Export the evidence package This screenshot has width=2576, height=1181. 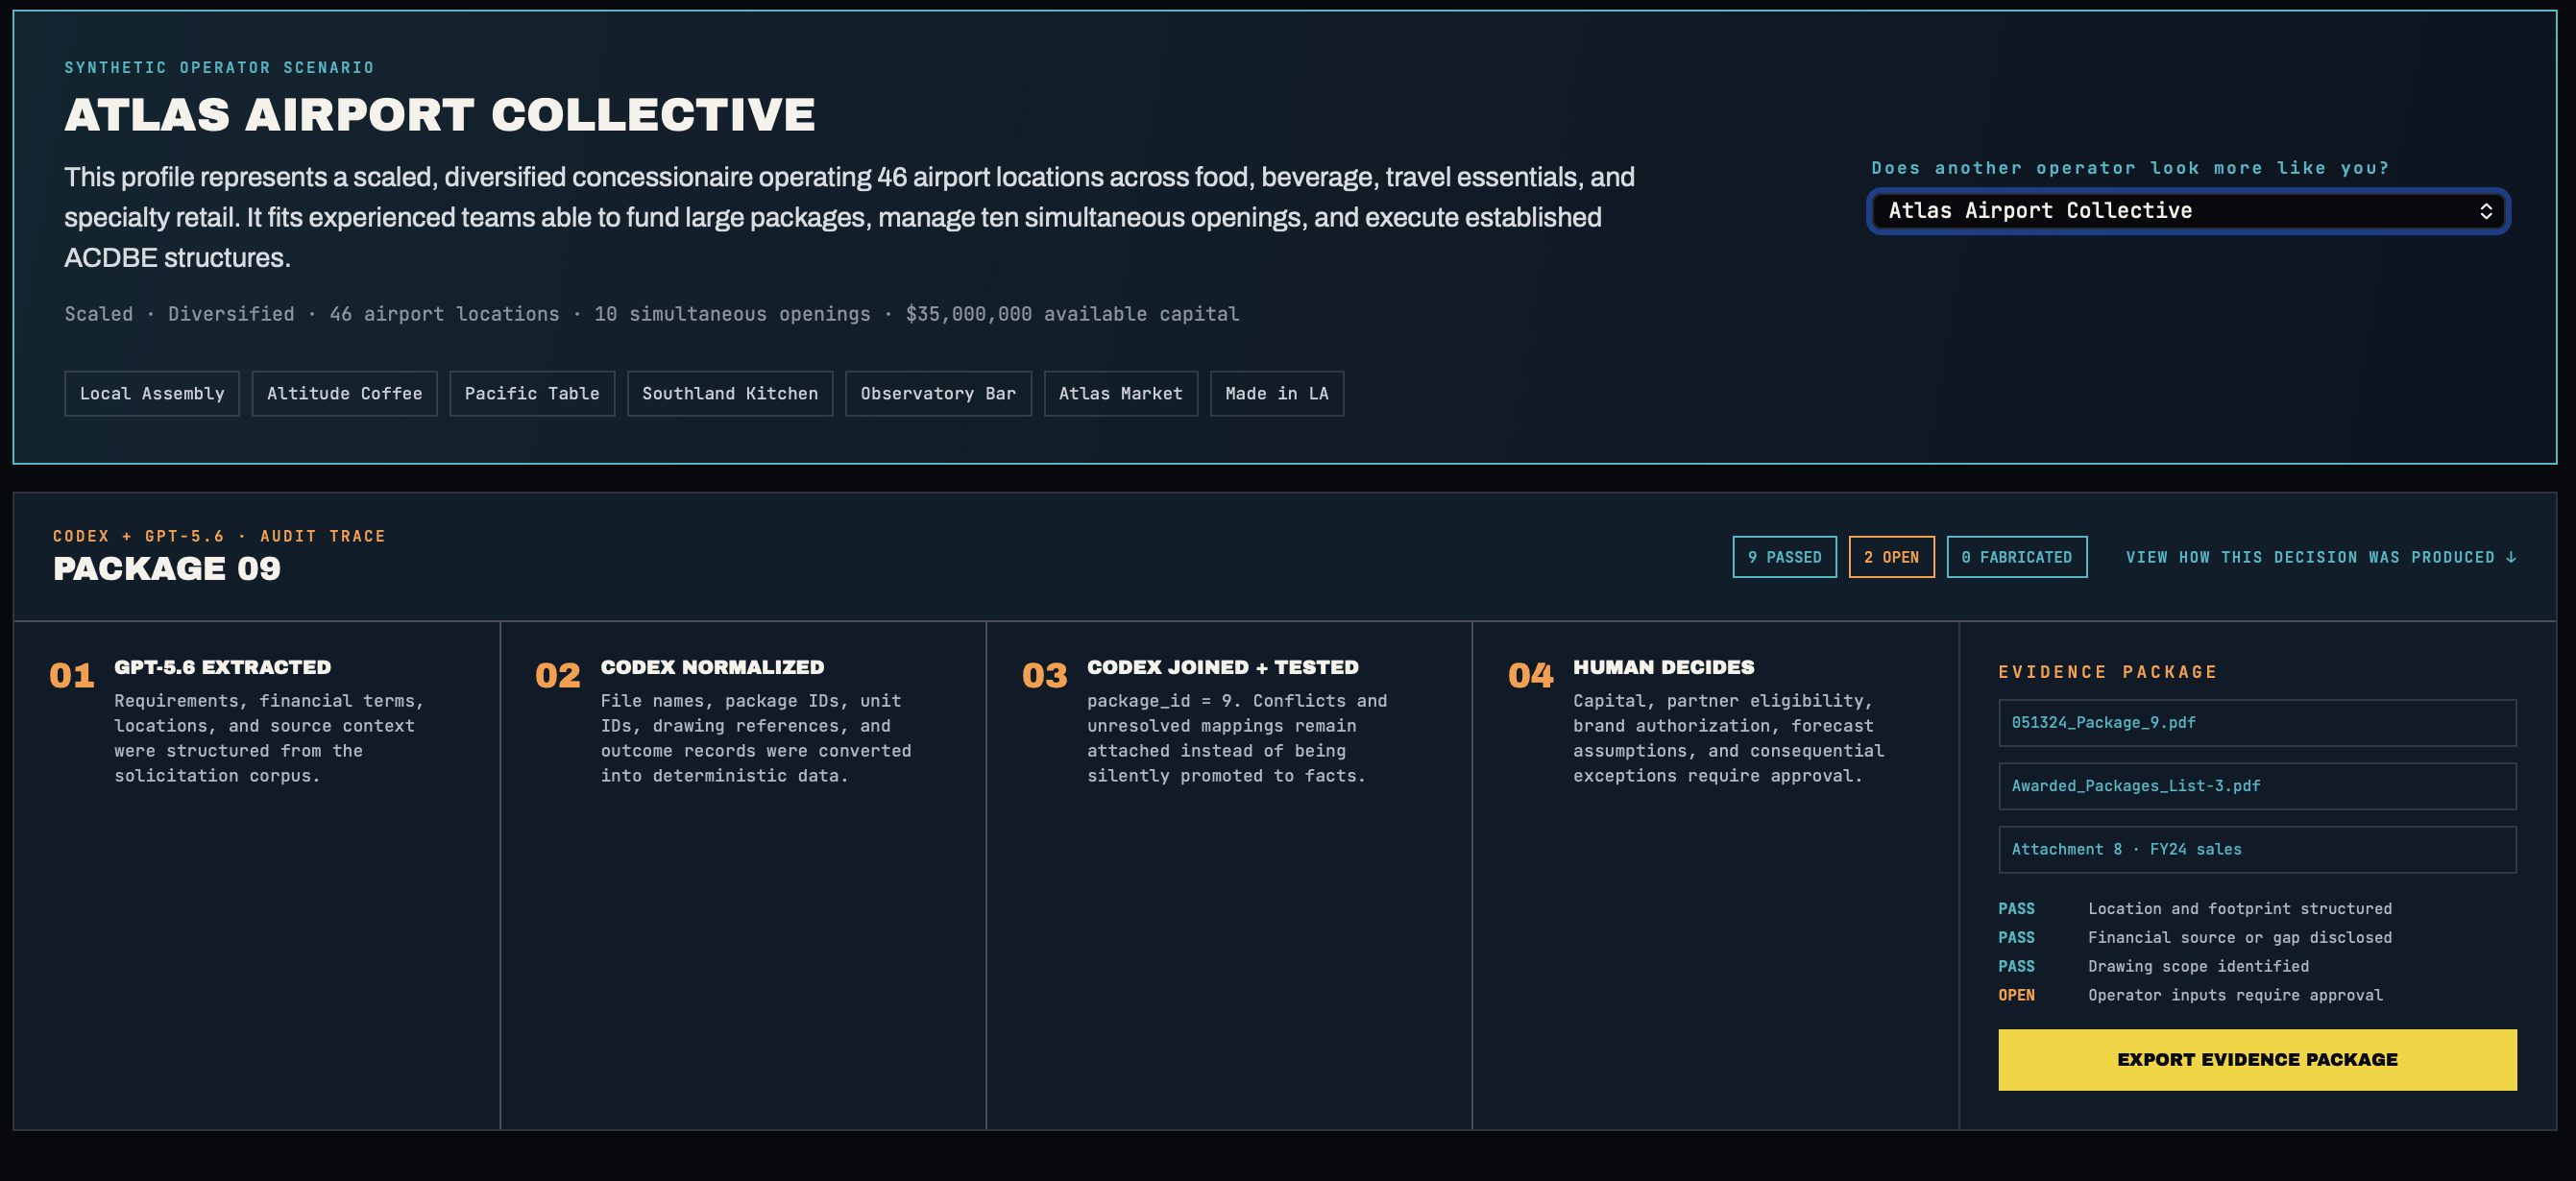(x=2257, y=1060)
